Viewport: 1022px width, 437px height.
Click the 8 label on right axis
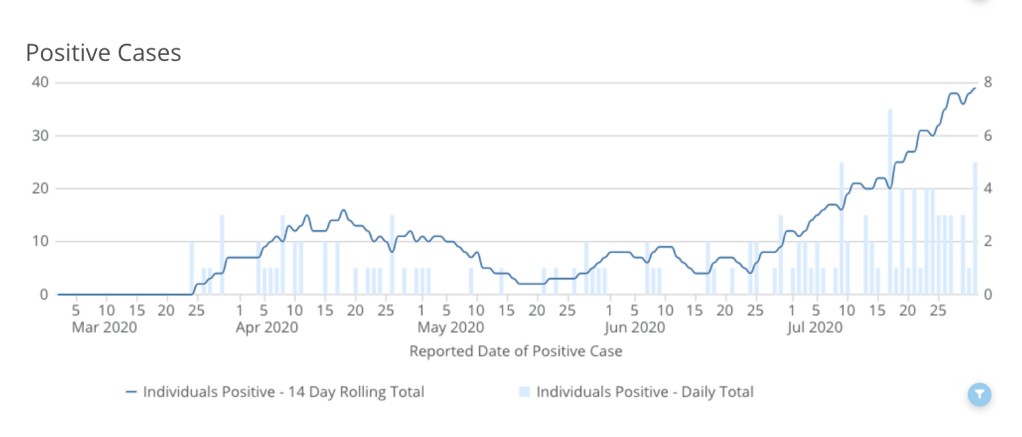988,82
